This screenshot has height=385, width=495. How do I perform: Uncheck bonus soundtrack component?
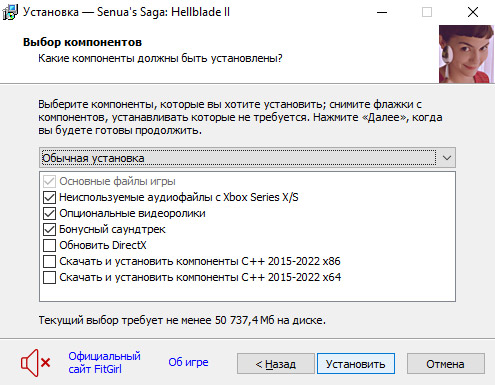(49, 229)
